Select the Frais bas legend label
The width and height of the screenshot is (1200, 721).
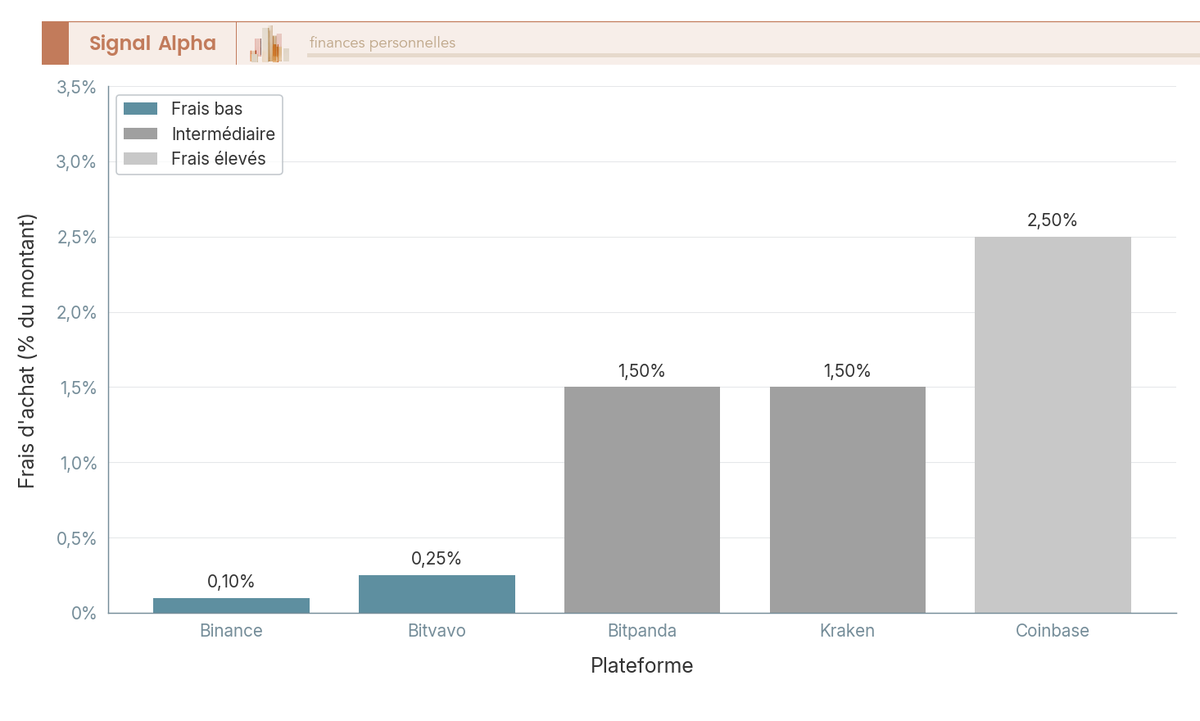[x=207, y=109]
